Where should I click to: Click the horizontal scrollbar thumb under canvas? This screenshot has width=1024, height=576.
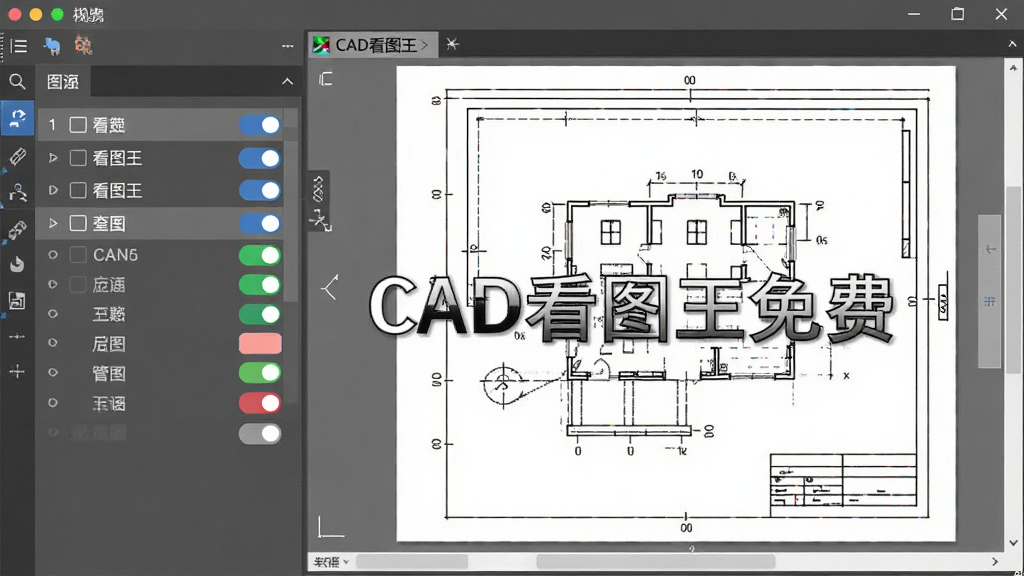click(656, 562)
